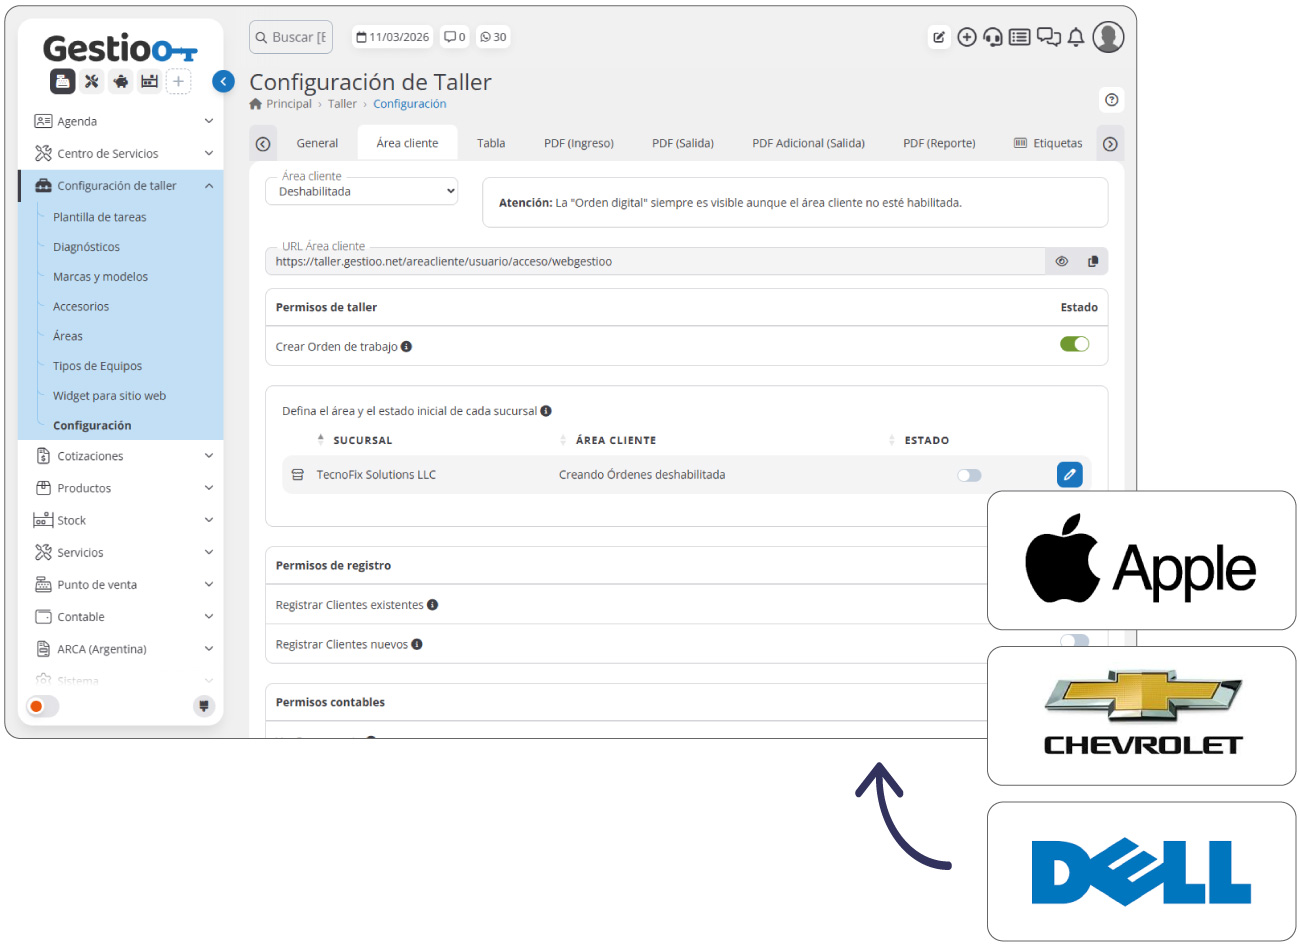
Task: Open the PDF (Ingreso) tab
Action: pyautogui.click(x=579, y=143)
